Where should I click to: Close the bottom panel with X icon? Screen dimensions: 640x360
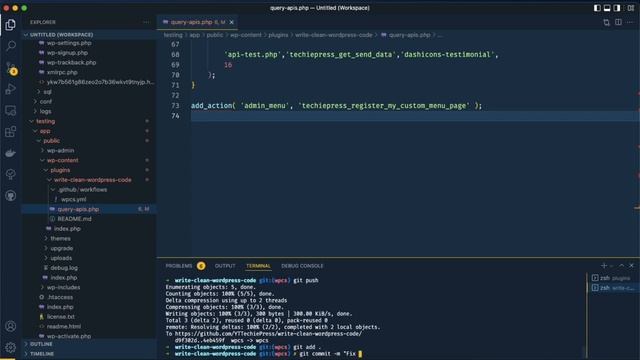tap(631, 265)
